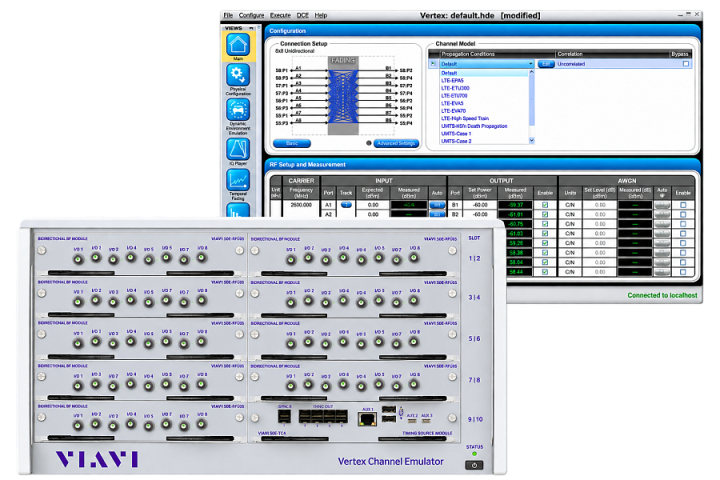The width and height of the screenshot is (720, 480).
Task: Toggle AWGN Enable checkbox in row B1
Action: pyautogui.click(x=683, y=205)
